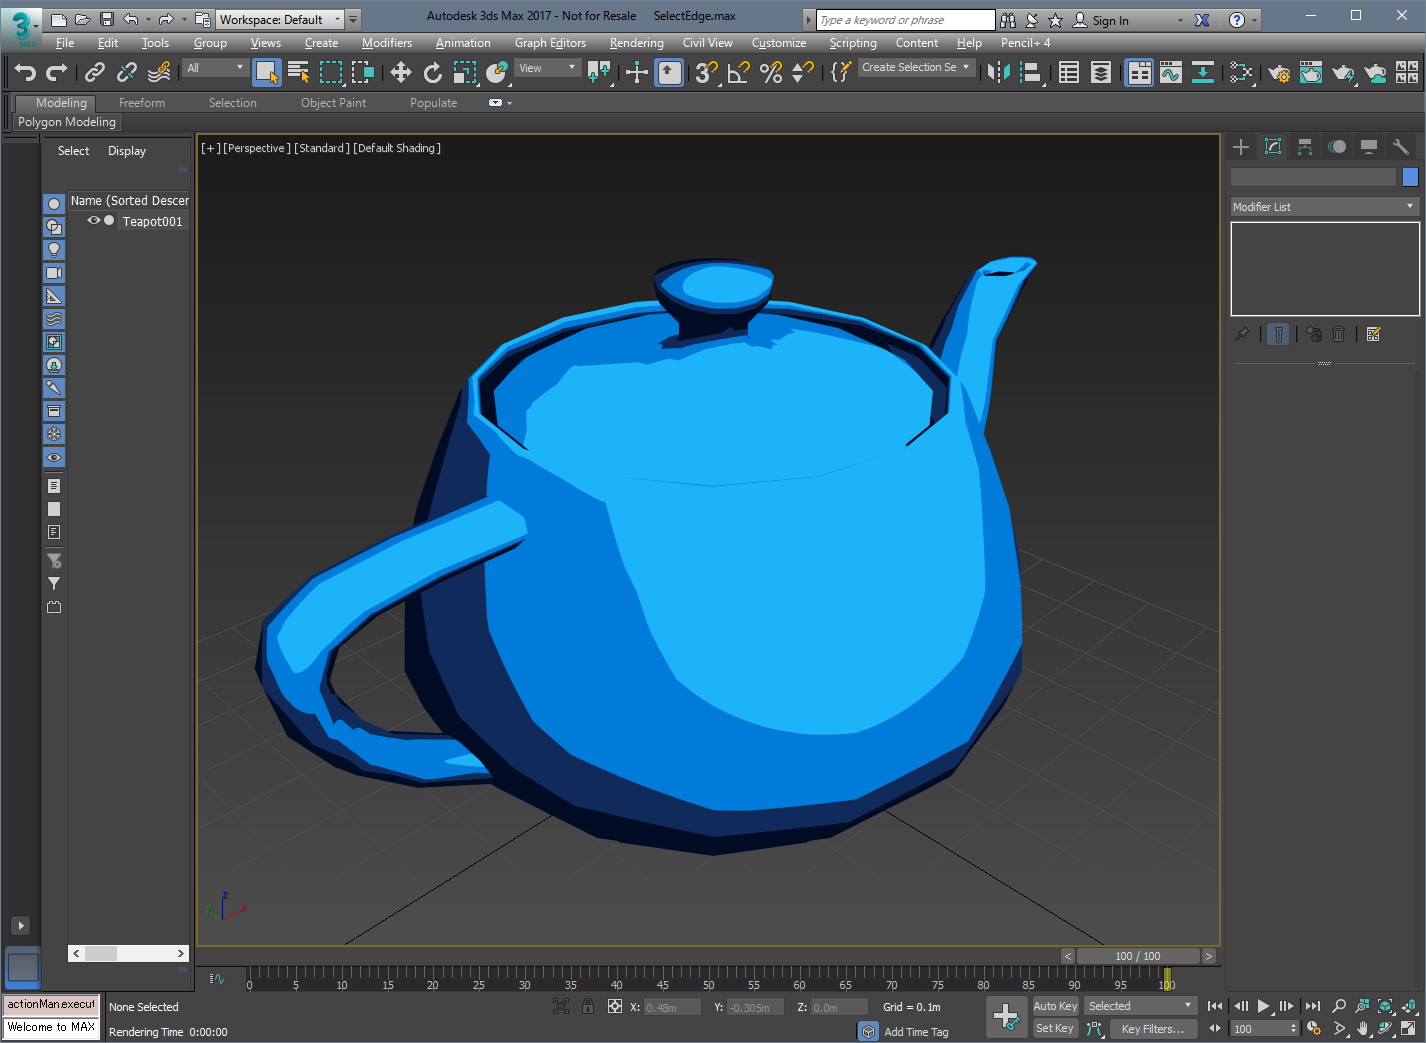Click the blue object color swatch
The height and width of the screenshot is (1043, 1426).
point(1410,177)
